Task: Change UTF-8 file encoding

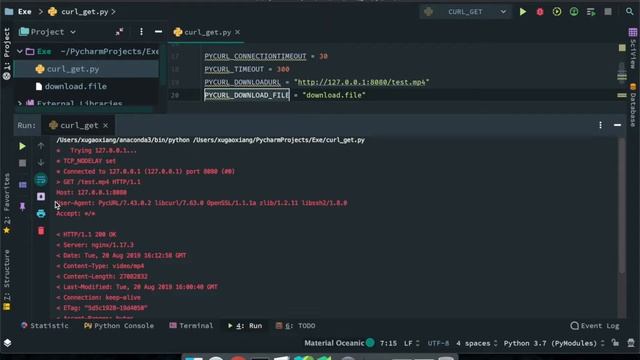Action: (x=438, y=343)
